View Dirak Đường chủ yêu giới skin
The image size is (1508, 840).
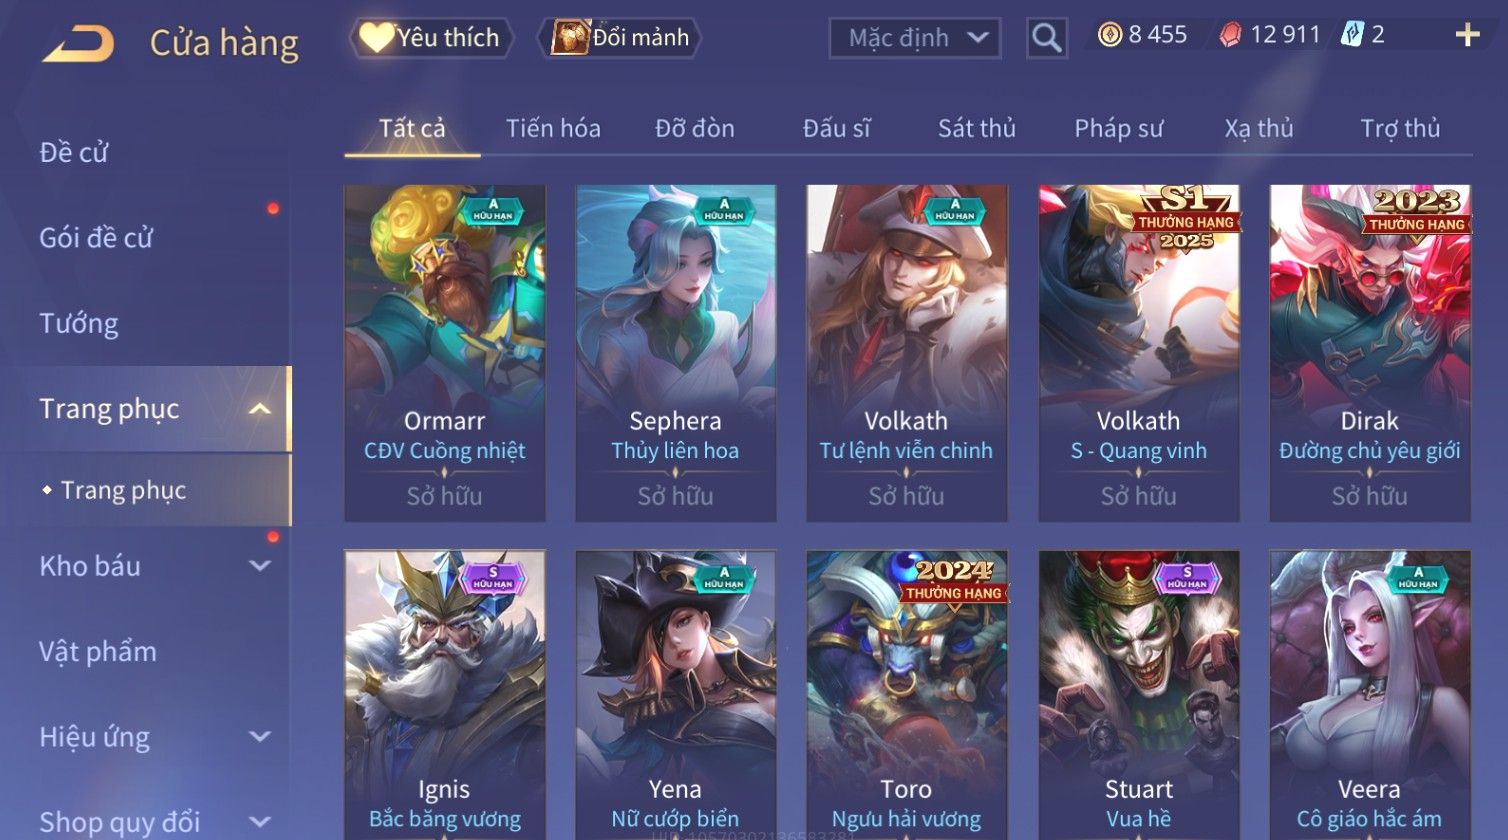(1370, 353)
